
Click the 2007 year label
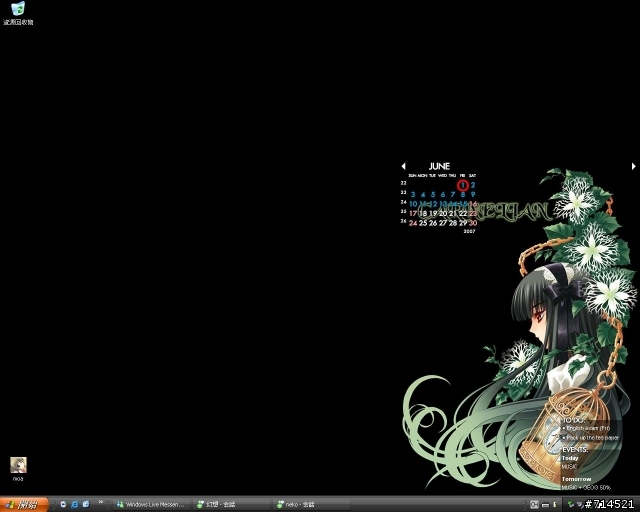click(x=469, y=231)
